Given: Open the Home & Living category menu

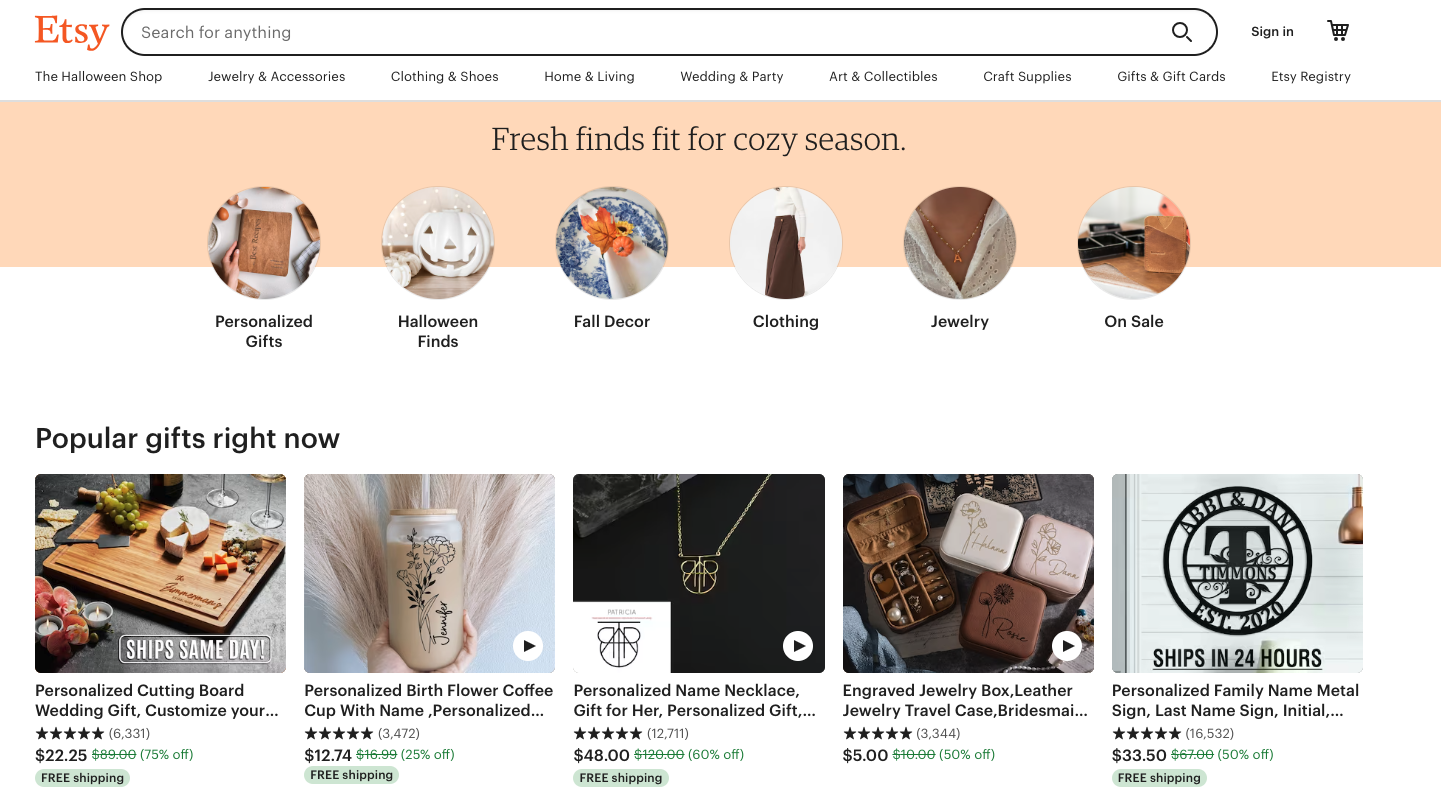Looking at the screenshot, I should click(x=589, y=76).
